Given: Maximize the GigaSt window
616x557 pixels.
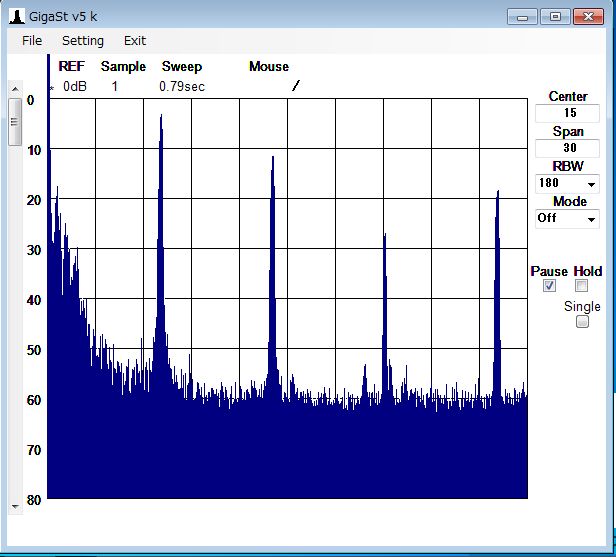Looking at the screenshot, I should click(555, 17).
